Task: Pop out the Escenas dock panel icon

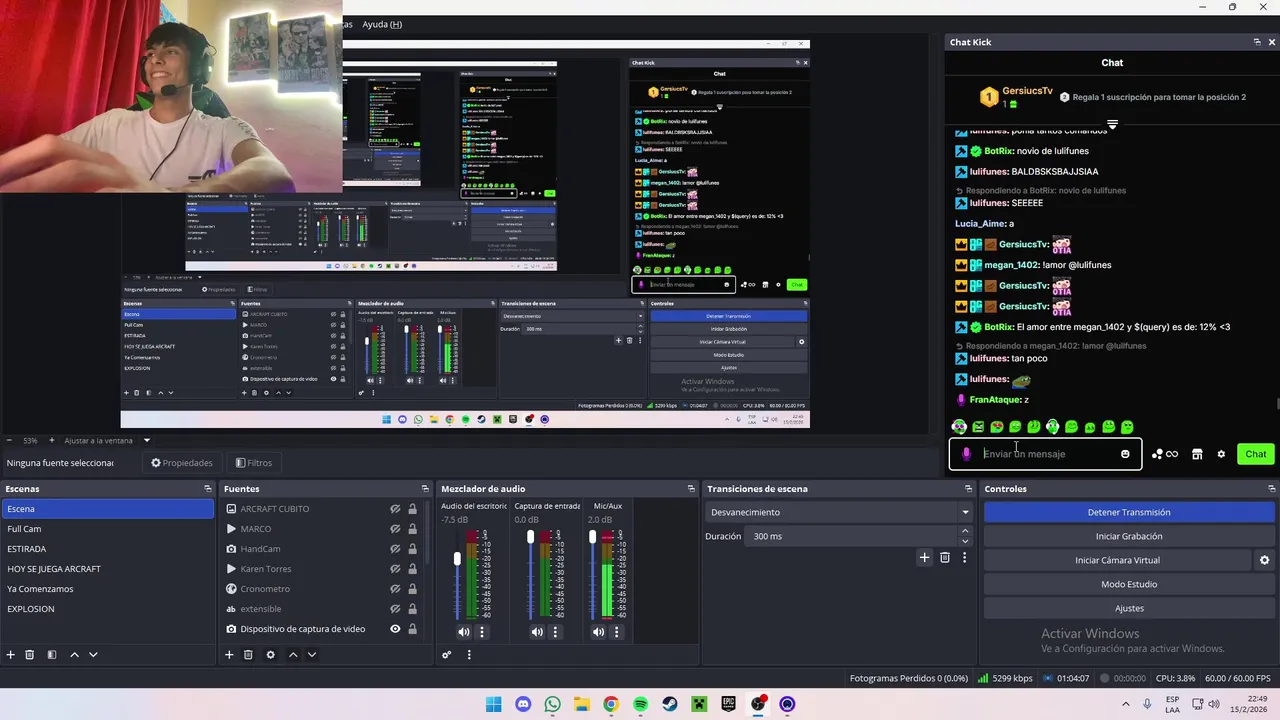Action: (208, 489)
